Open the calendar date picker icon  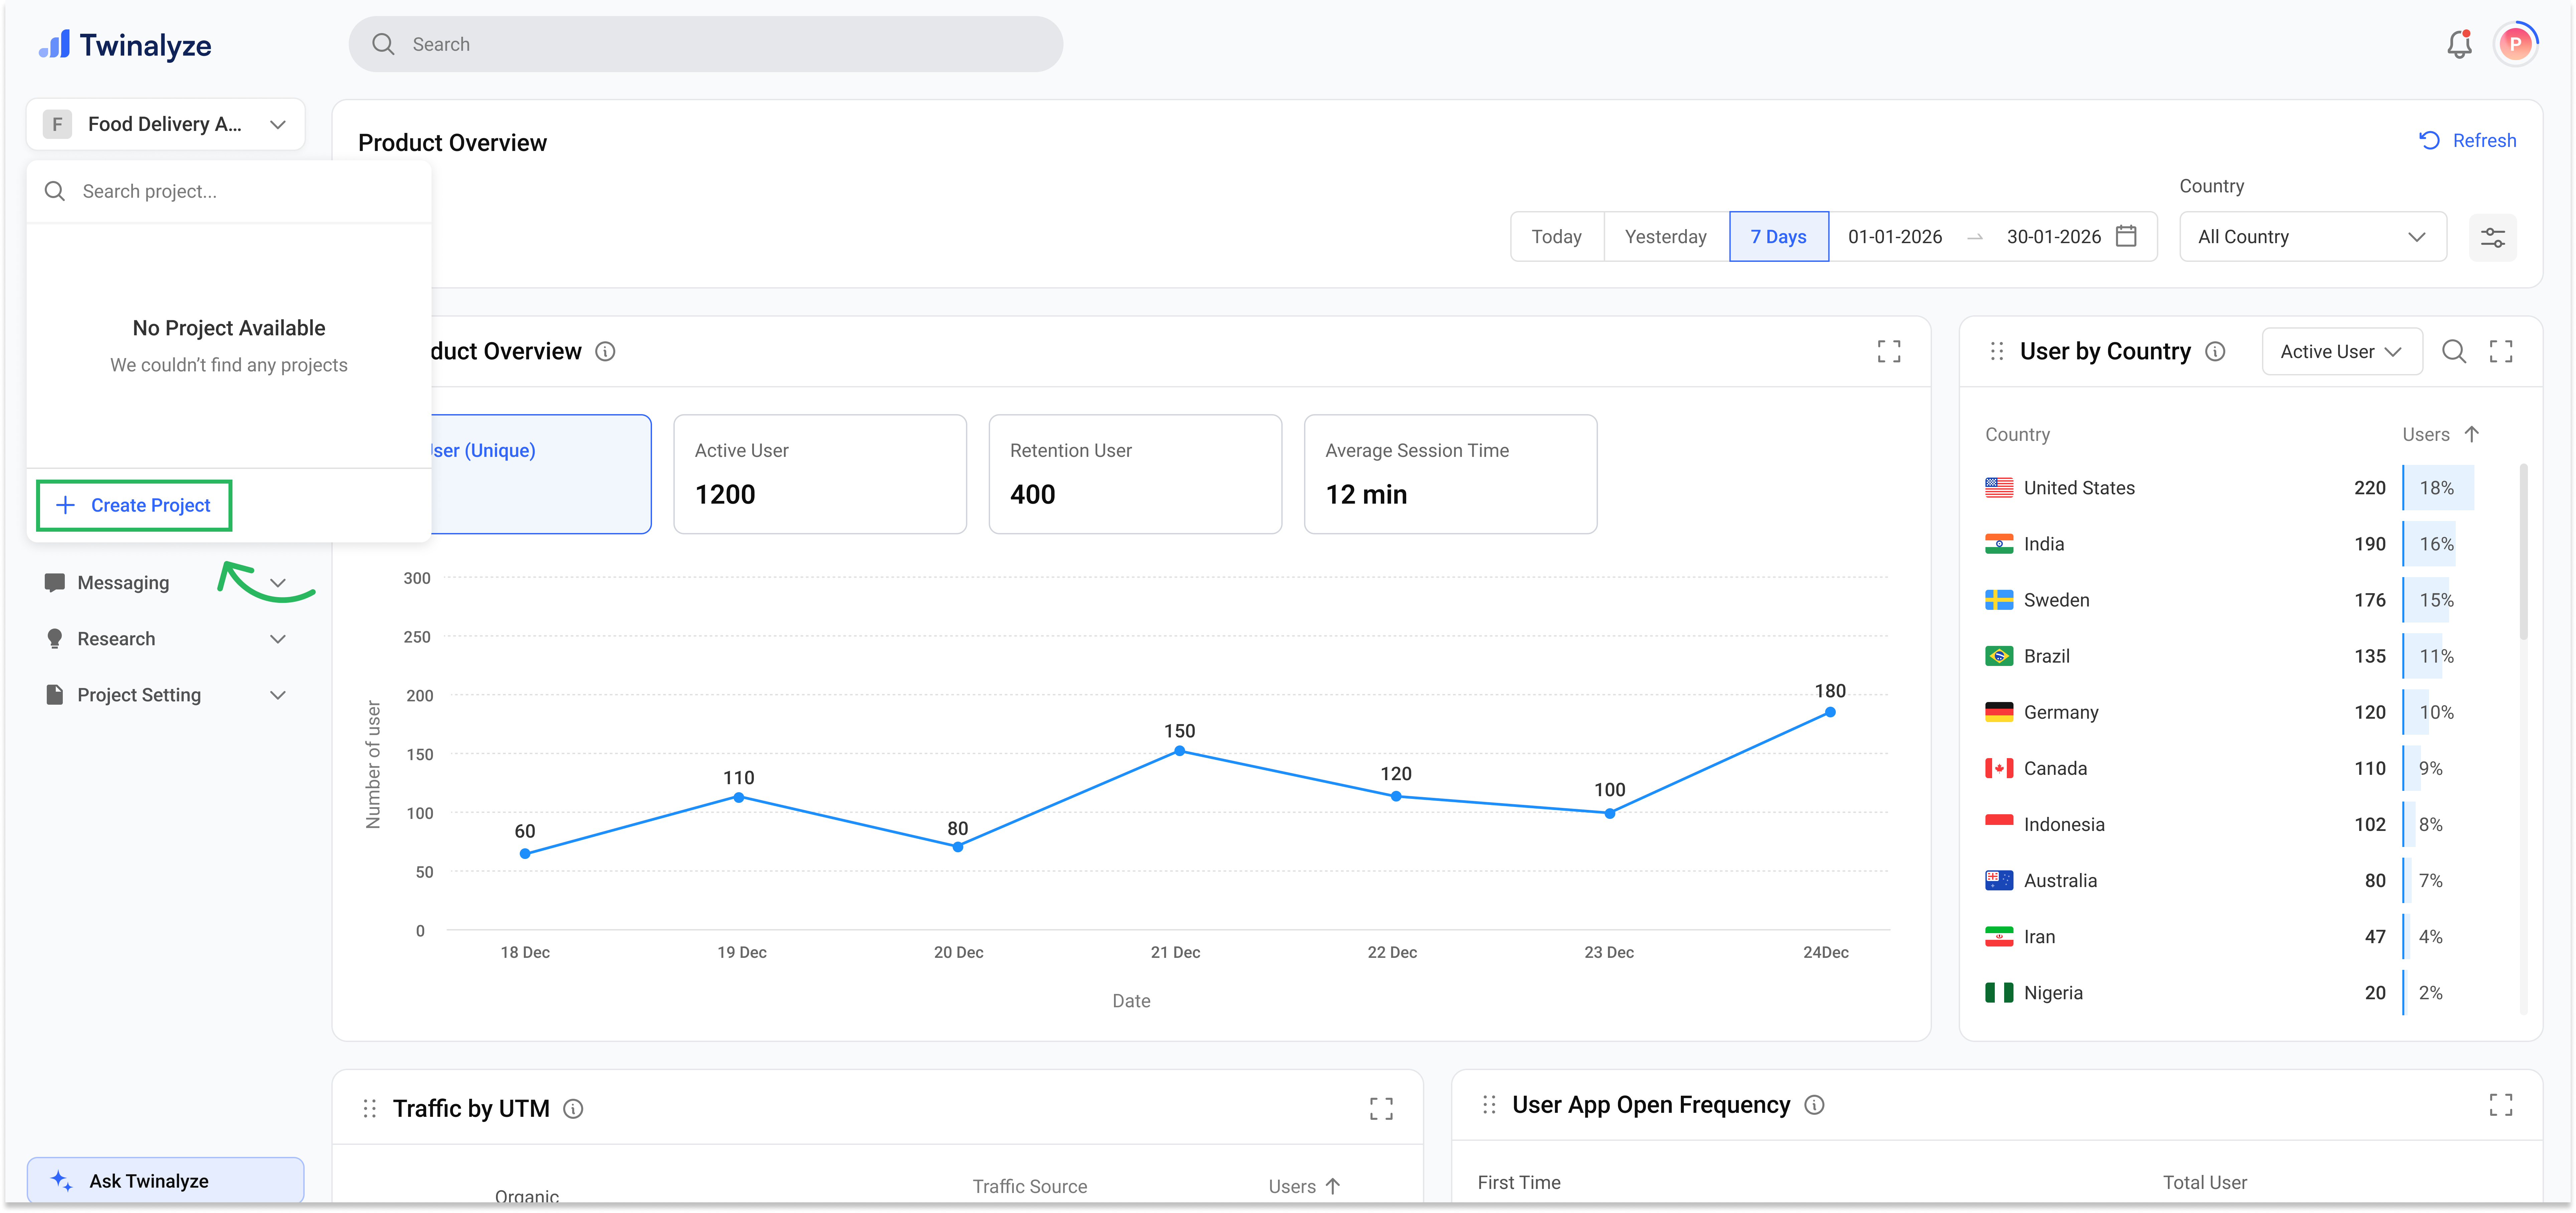click(x=2126, y=236)
